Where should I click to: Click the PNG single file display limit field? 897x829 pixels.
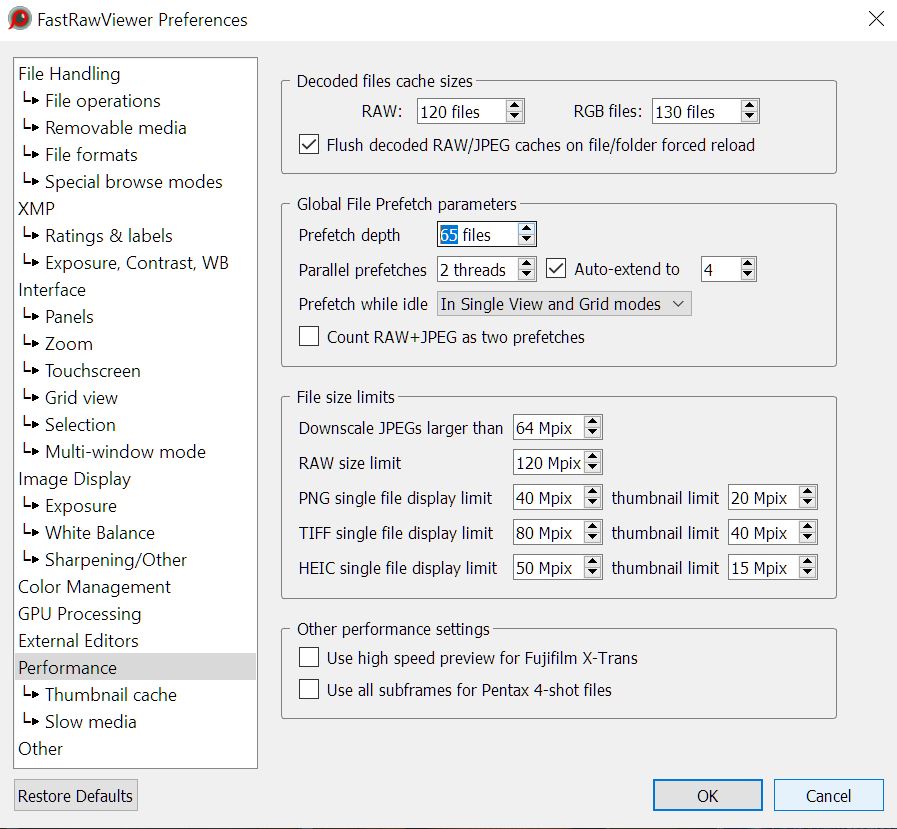(546, 498)
